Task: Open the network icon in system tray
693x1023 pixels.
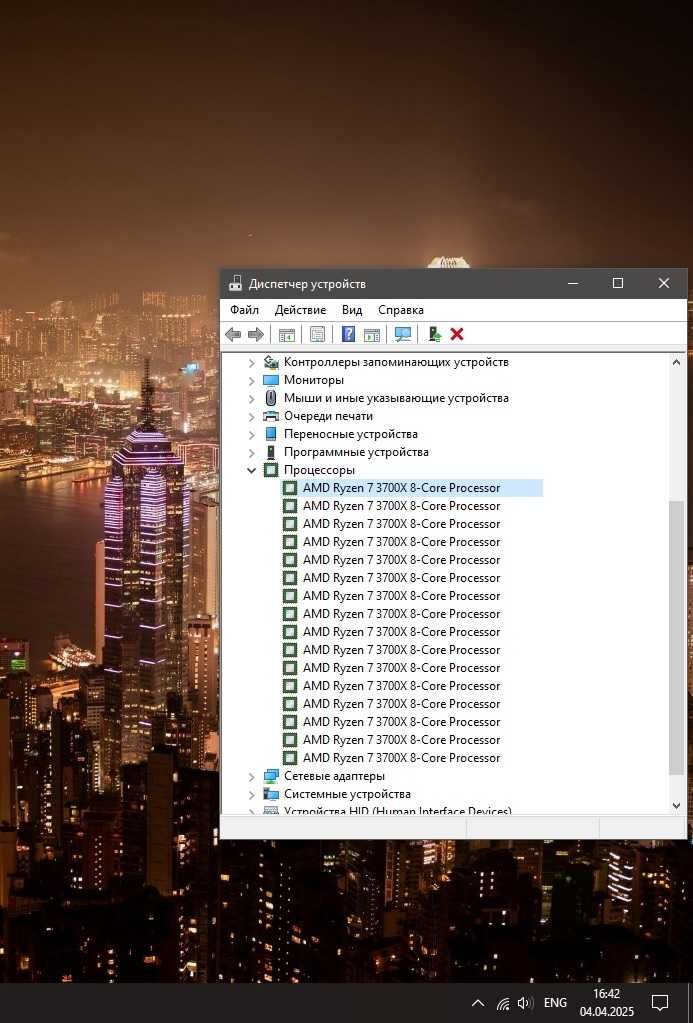Action: [502, 1003]
